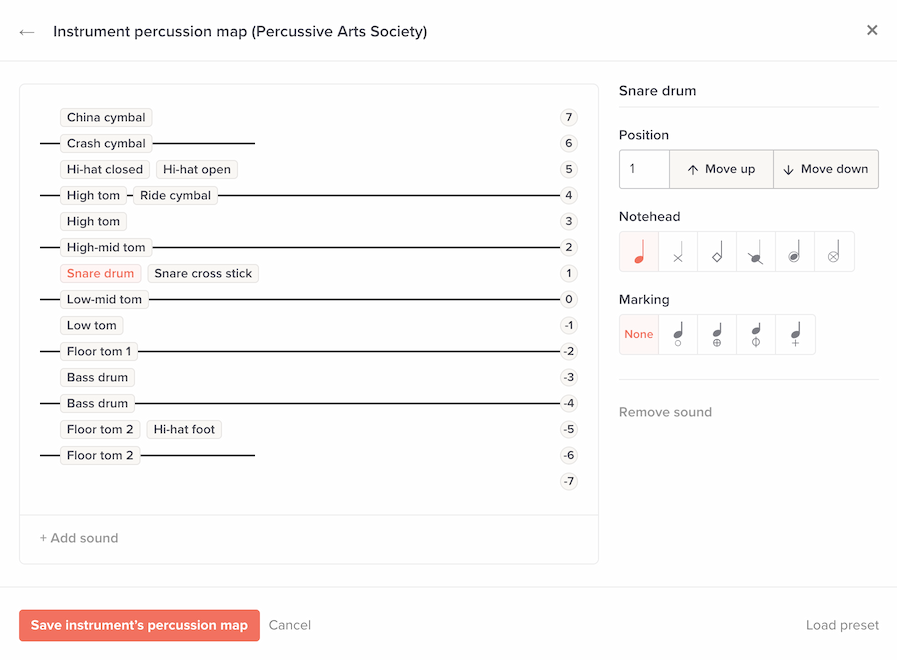Screen dimensions: 897x660
Task: Remove the Snare drum sound
Action: [665, 411]
